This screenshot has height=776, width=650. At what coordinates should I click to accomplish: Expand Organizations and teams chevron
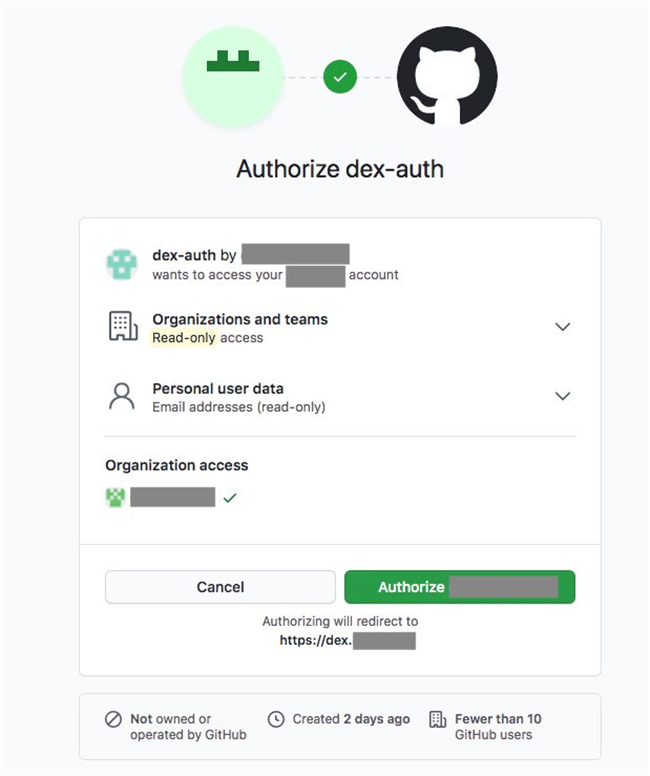coord(562,327)
